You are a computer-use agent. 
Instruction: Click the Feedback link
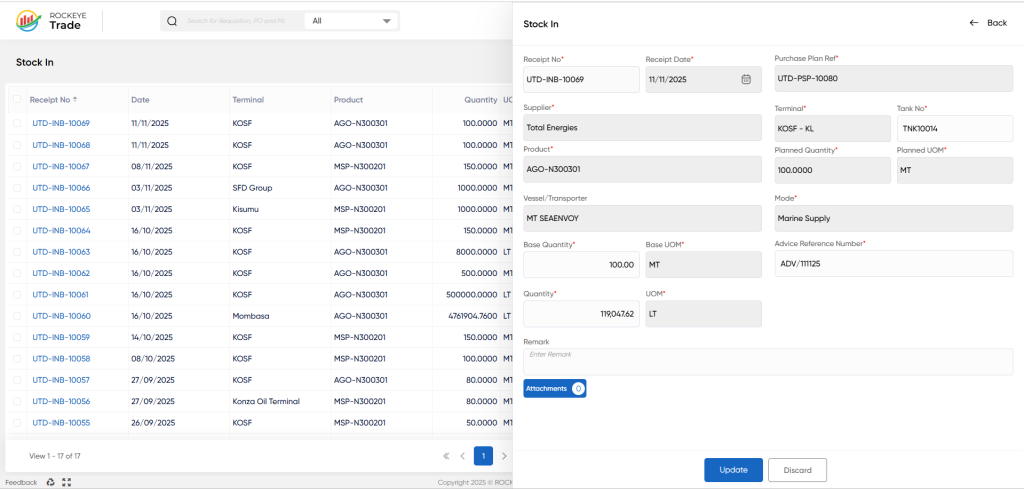[21, 482]
